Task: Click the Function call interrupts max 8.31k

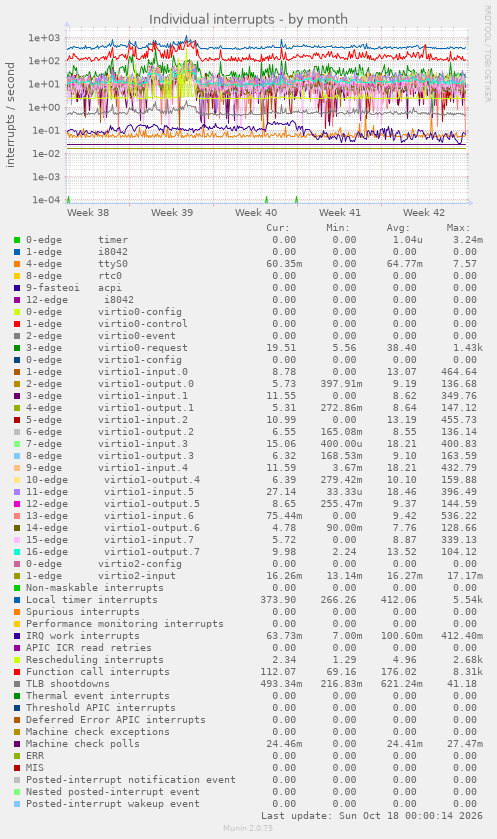Action: point(468,672)
